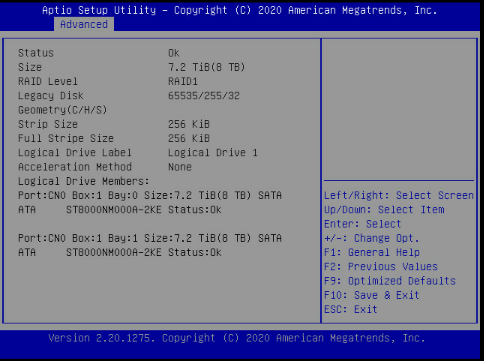Viewport: 484px width, 361px height.
Task: Select the Bay:0 drive member entry
Action: point(150,195)
